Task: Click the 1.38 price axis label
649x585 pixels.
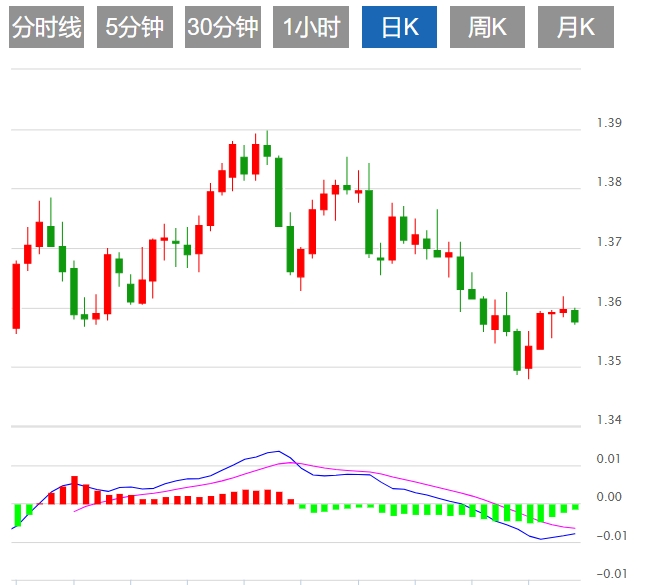Action: pos(609,182)
